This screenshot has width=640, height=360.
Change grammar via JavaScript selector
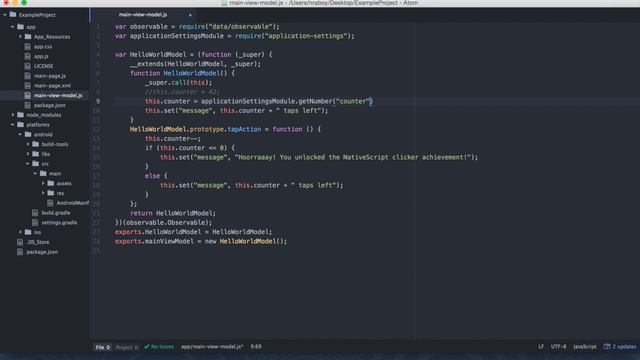click(584, 347)
